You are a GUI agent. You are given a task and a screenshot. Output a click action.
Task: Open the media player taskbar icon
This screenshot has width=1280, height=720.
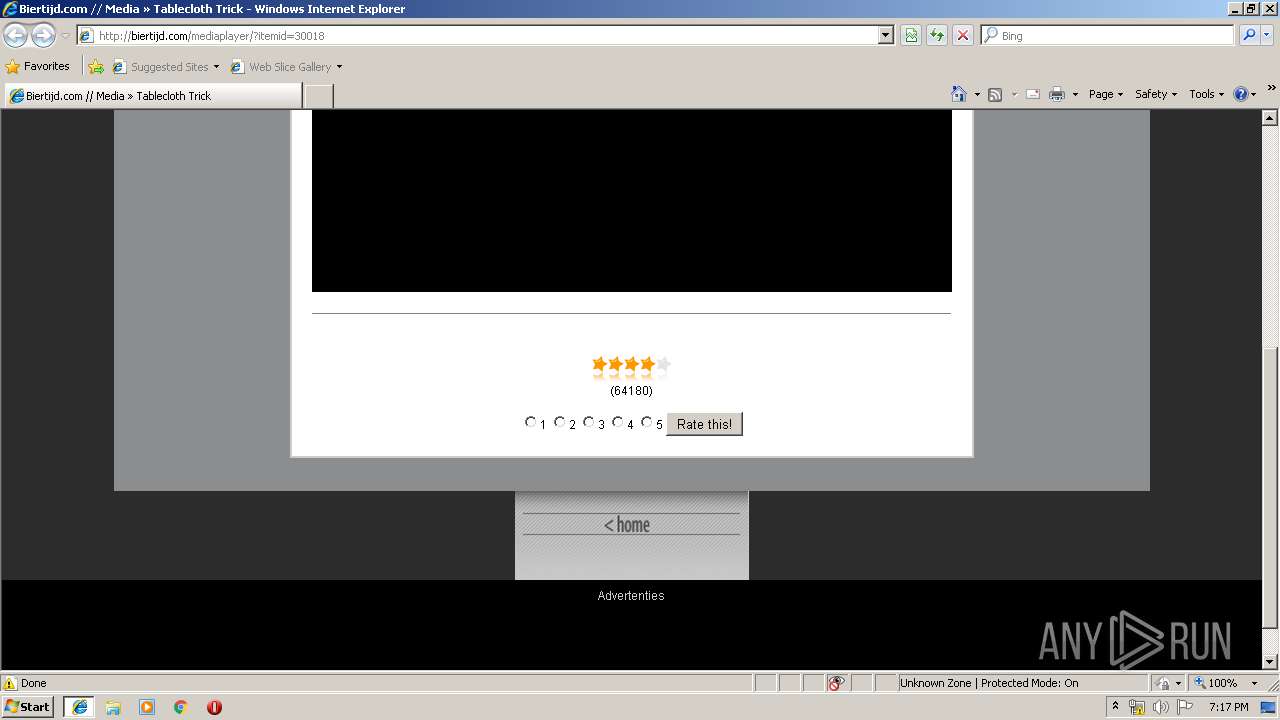147,707
